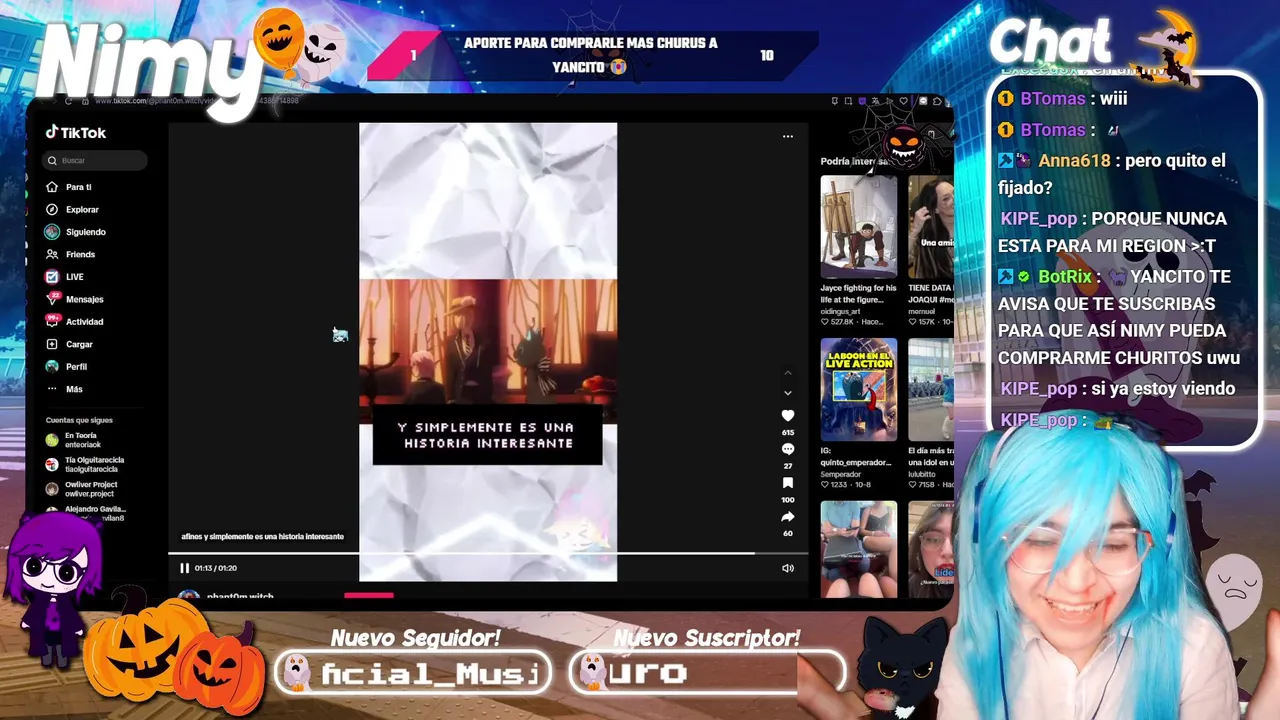This screenshot has height=720, width=1280.
Task: Open the comments bubble icon
Action: click(x=788, y=449)
